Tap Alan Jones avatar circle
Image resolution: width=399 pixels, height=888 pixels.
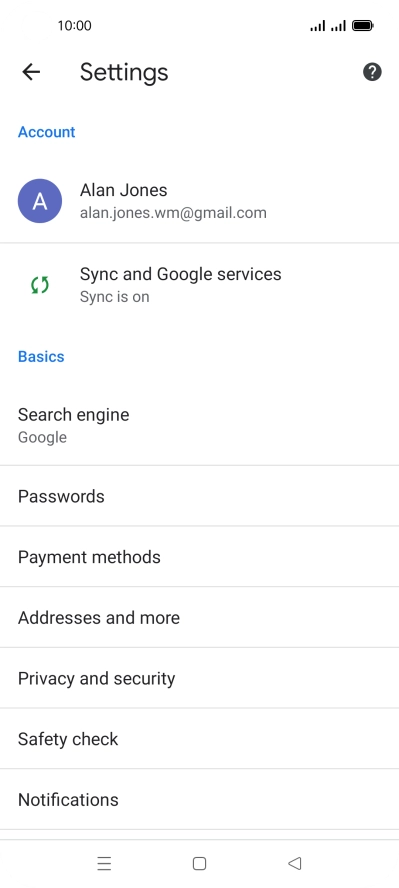[x=40, y=201]
